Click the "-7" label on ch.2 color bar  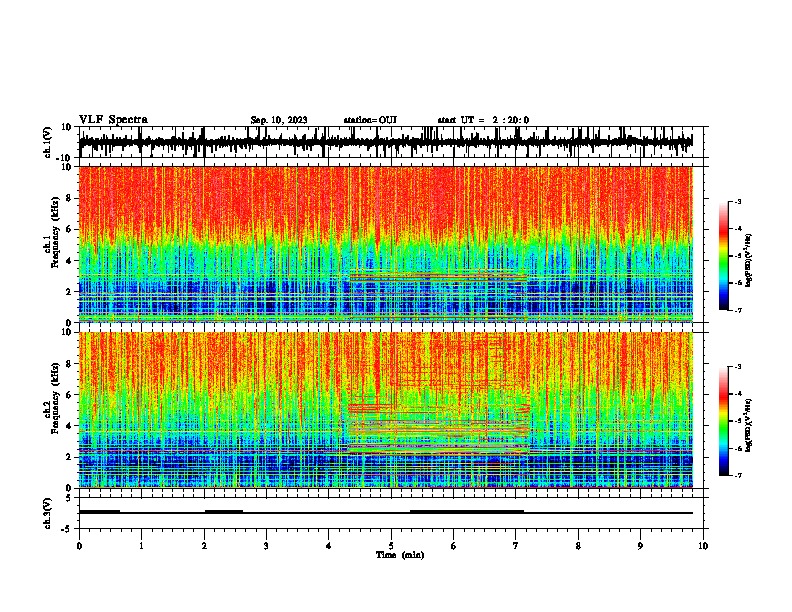click(x=736, y=475)
